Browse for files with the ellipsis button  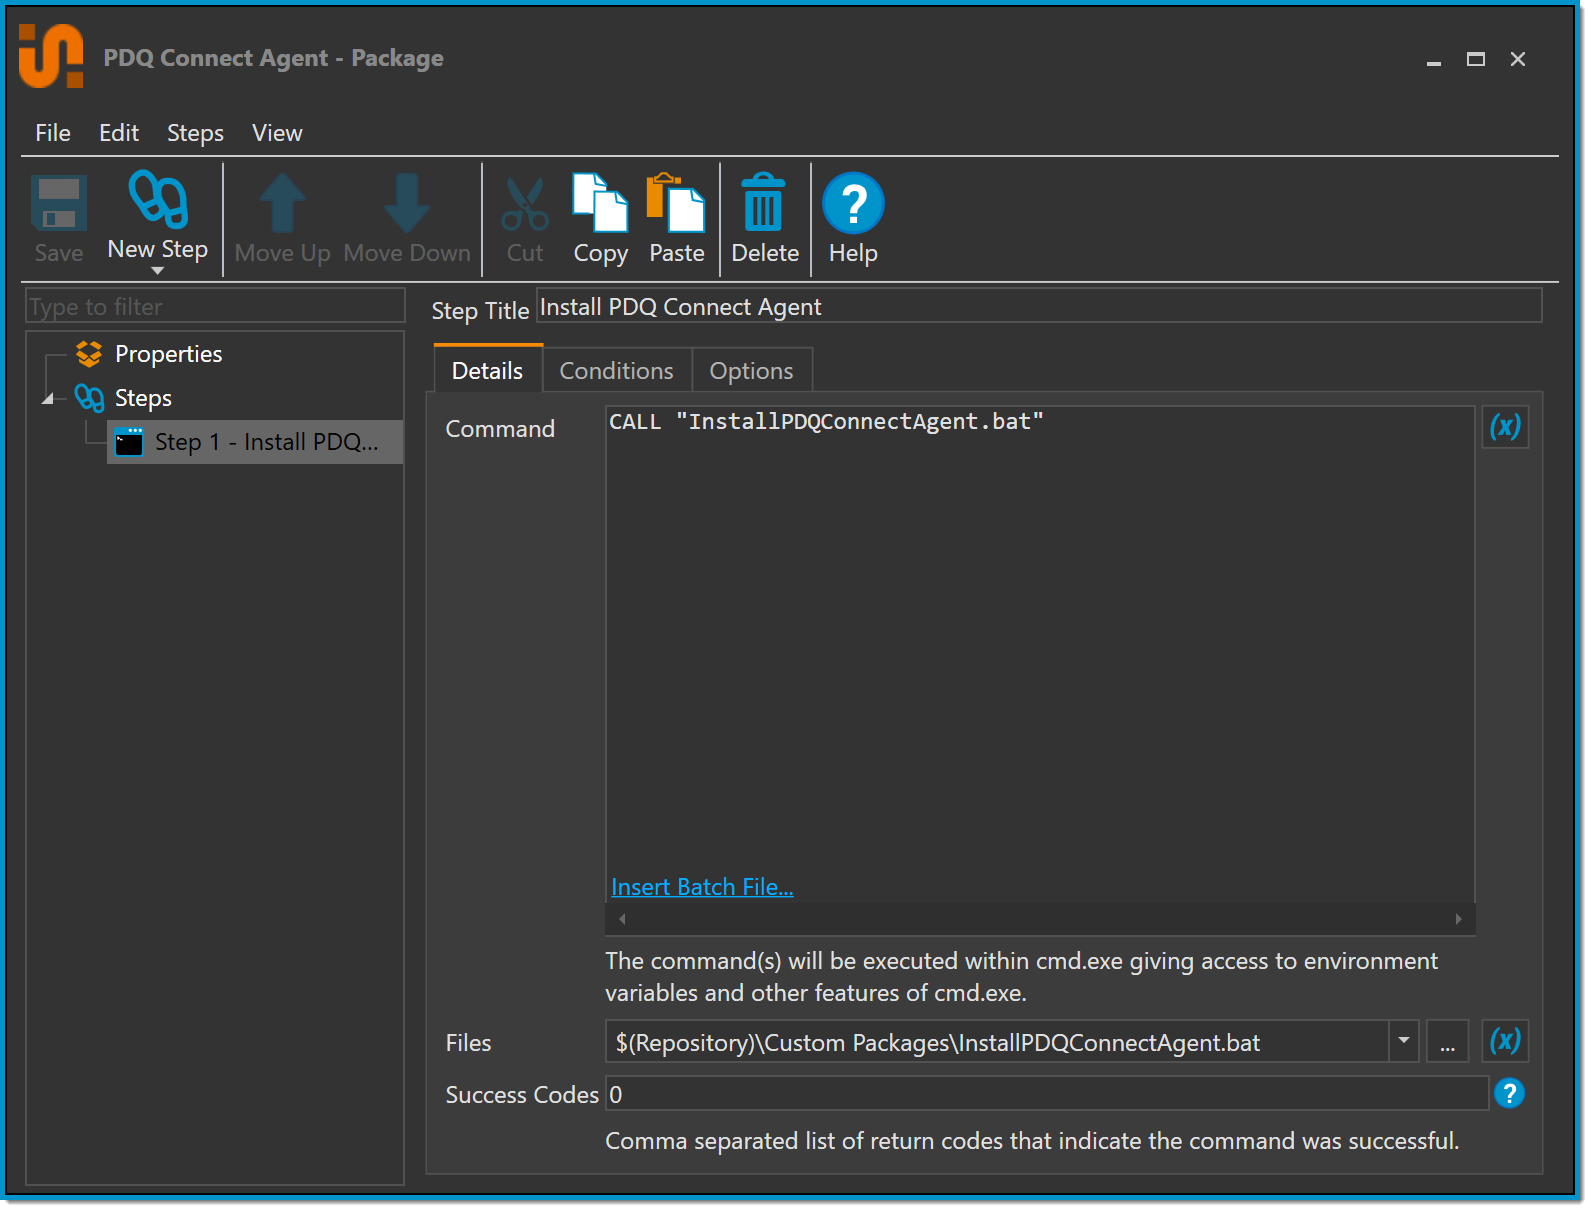(1447, 1041)
